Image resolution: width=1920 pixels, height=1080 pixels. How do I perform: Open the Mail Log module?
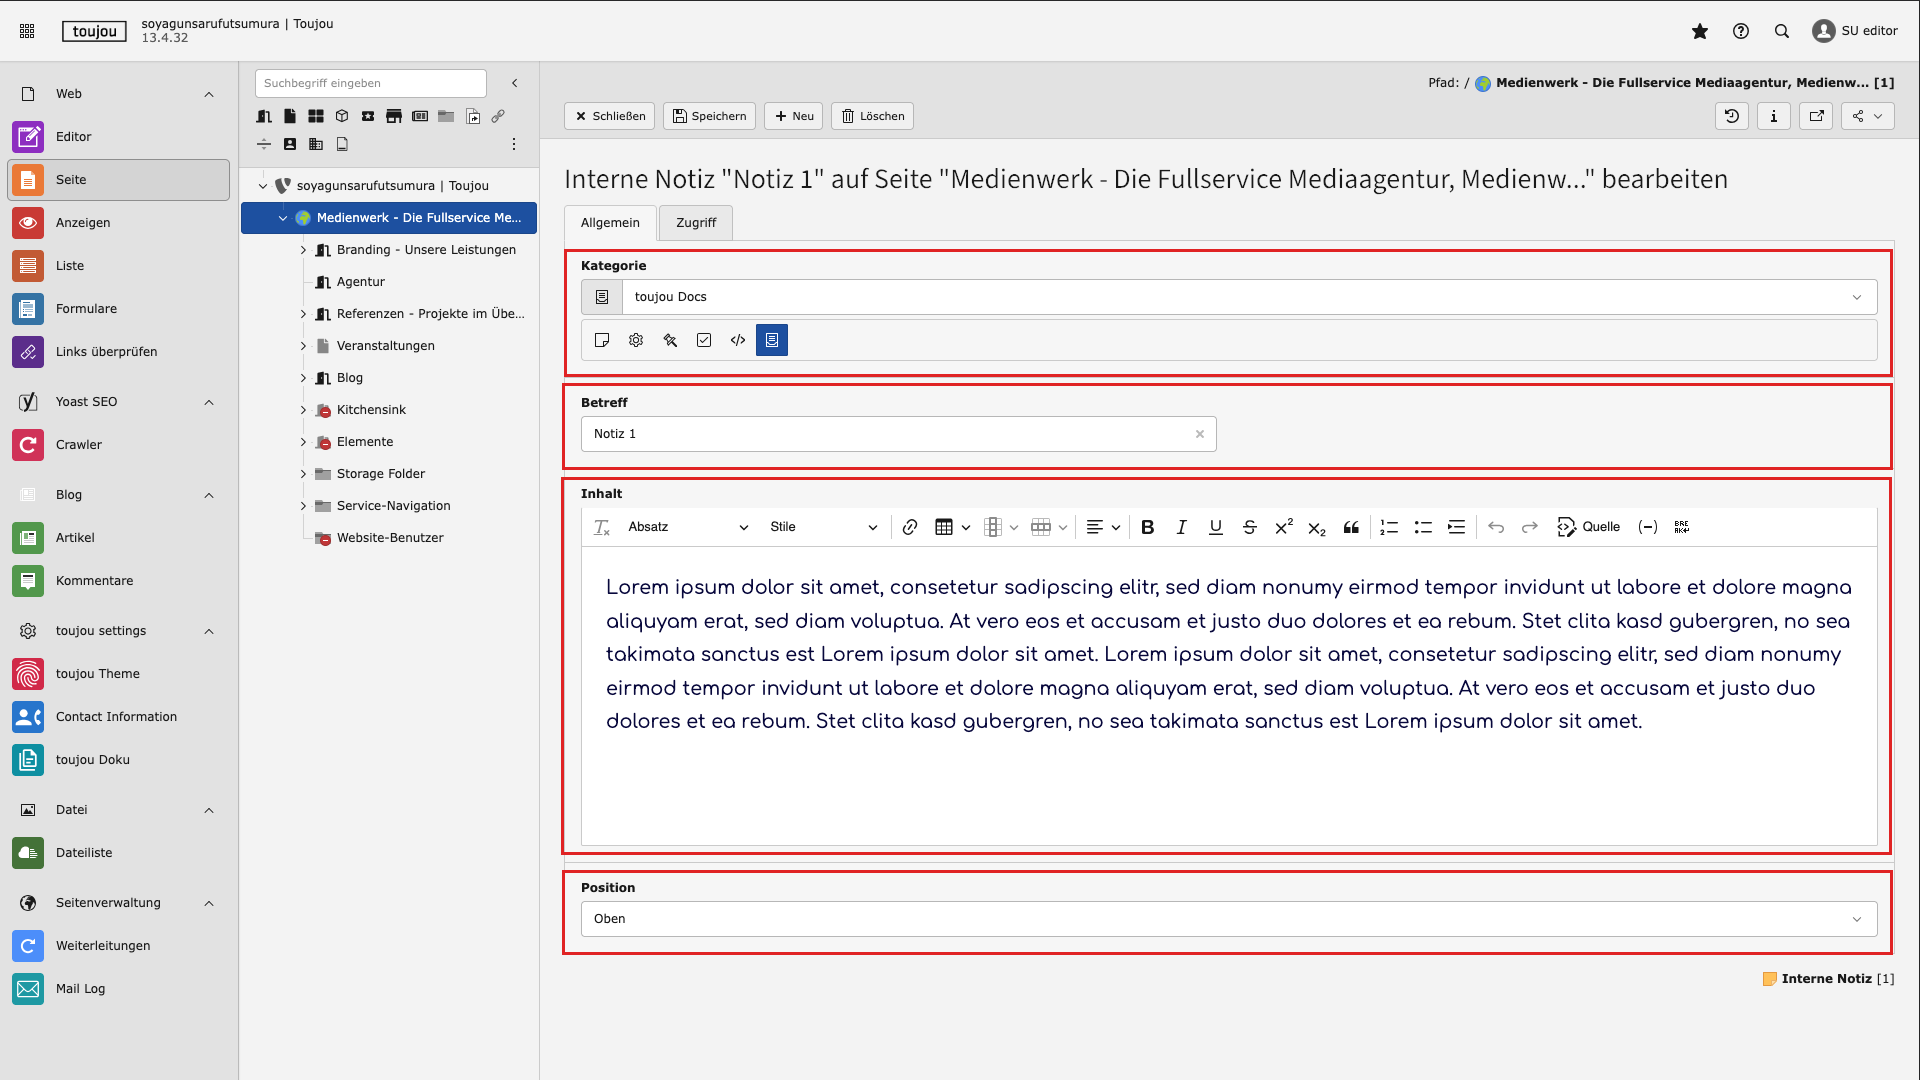(118, 989)
